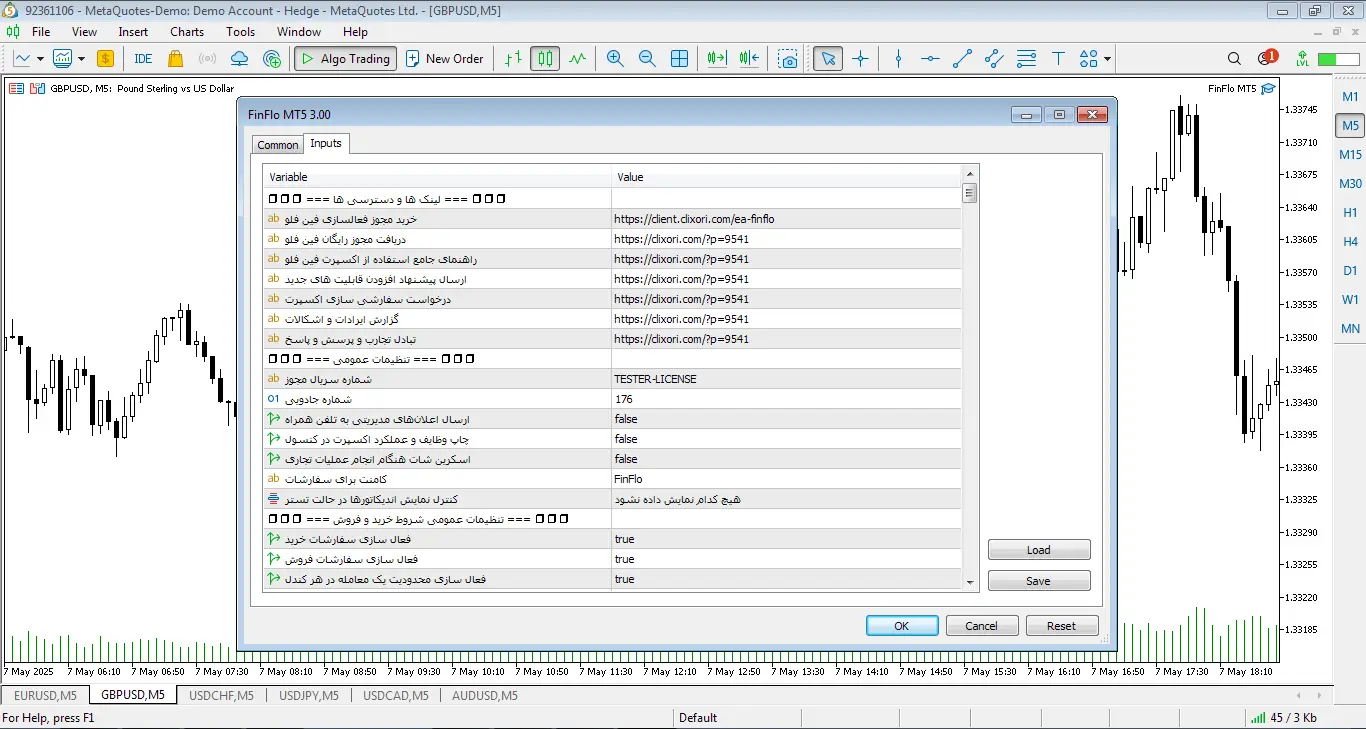Open the Insert menu
Image resolution: width=1366 pixels, height=729 pixels.
pyautogui.click(x=133, y=32)
